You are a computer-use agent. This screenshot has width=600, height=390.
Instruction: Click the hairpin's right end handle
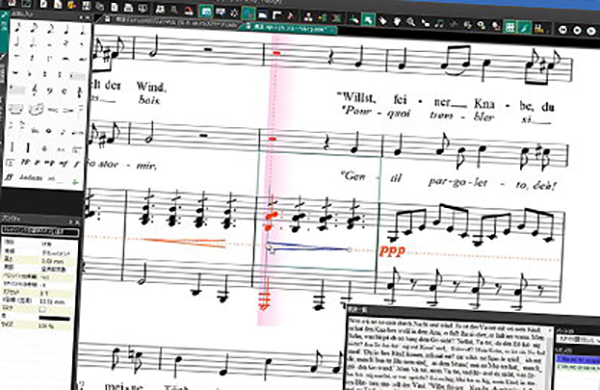349,250
